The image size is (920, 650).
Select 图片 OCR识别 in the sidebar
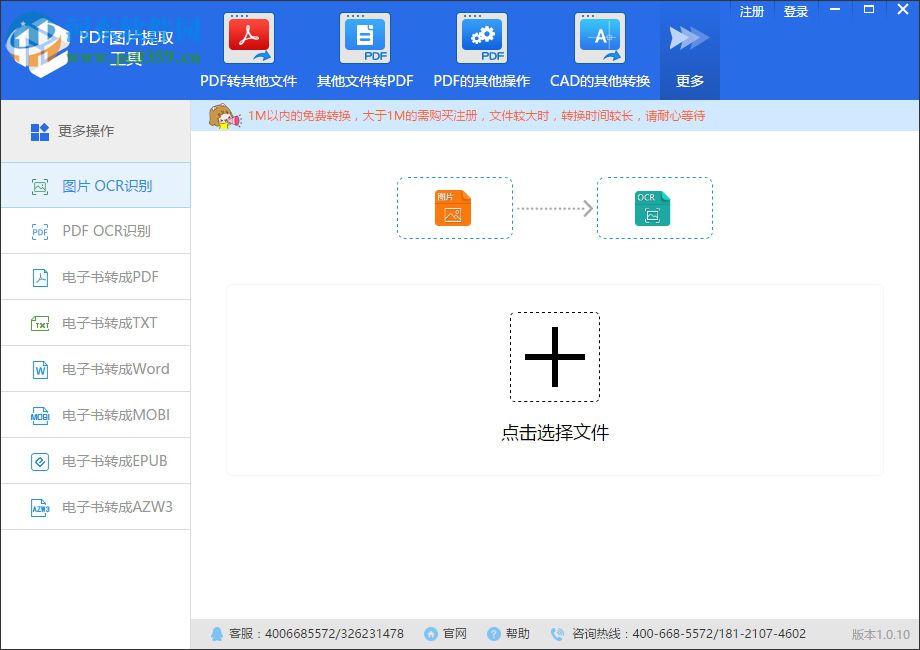[95, 185]
